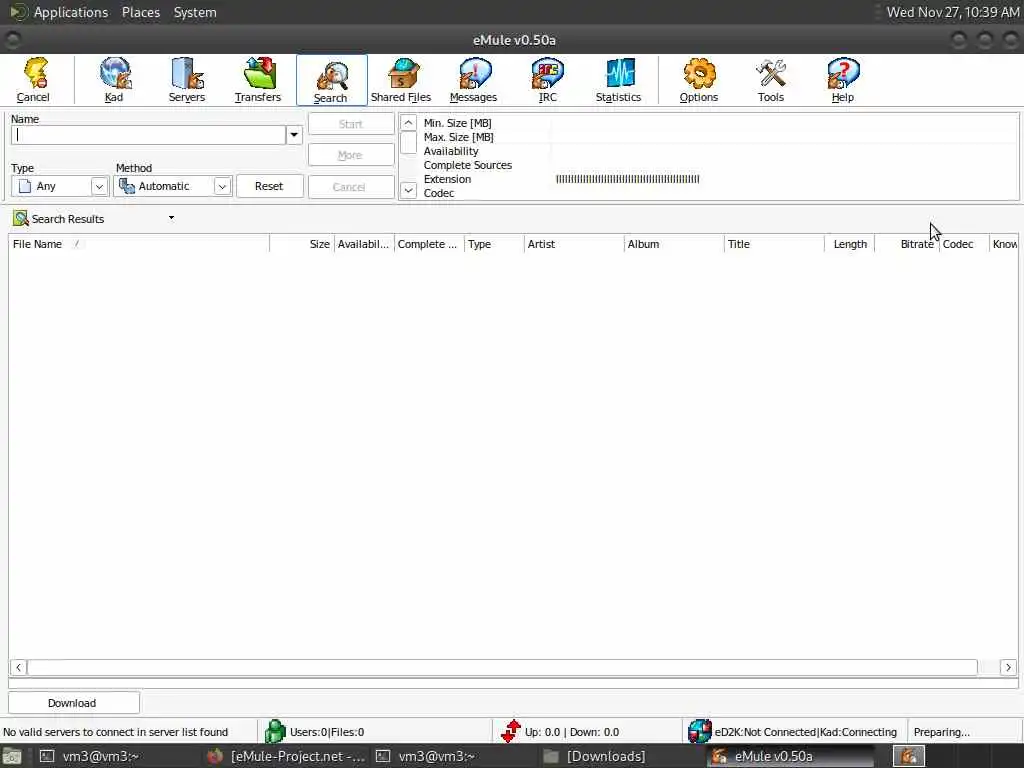The height and width of the screenshot is (768, 1024).
Task: Open the IRC chat view
Action: point(547,80)
